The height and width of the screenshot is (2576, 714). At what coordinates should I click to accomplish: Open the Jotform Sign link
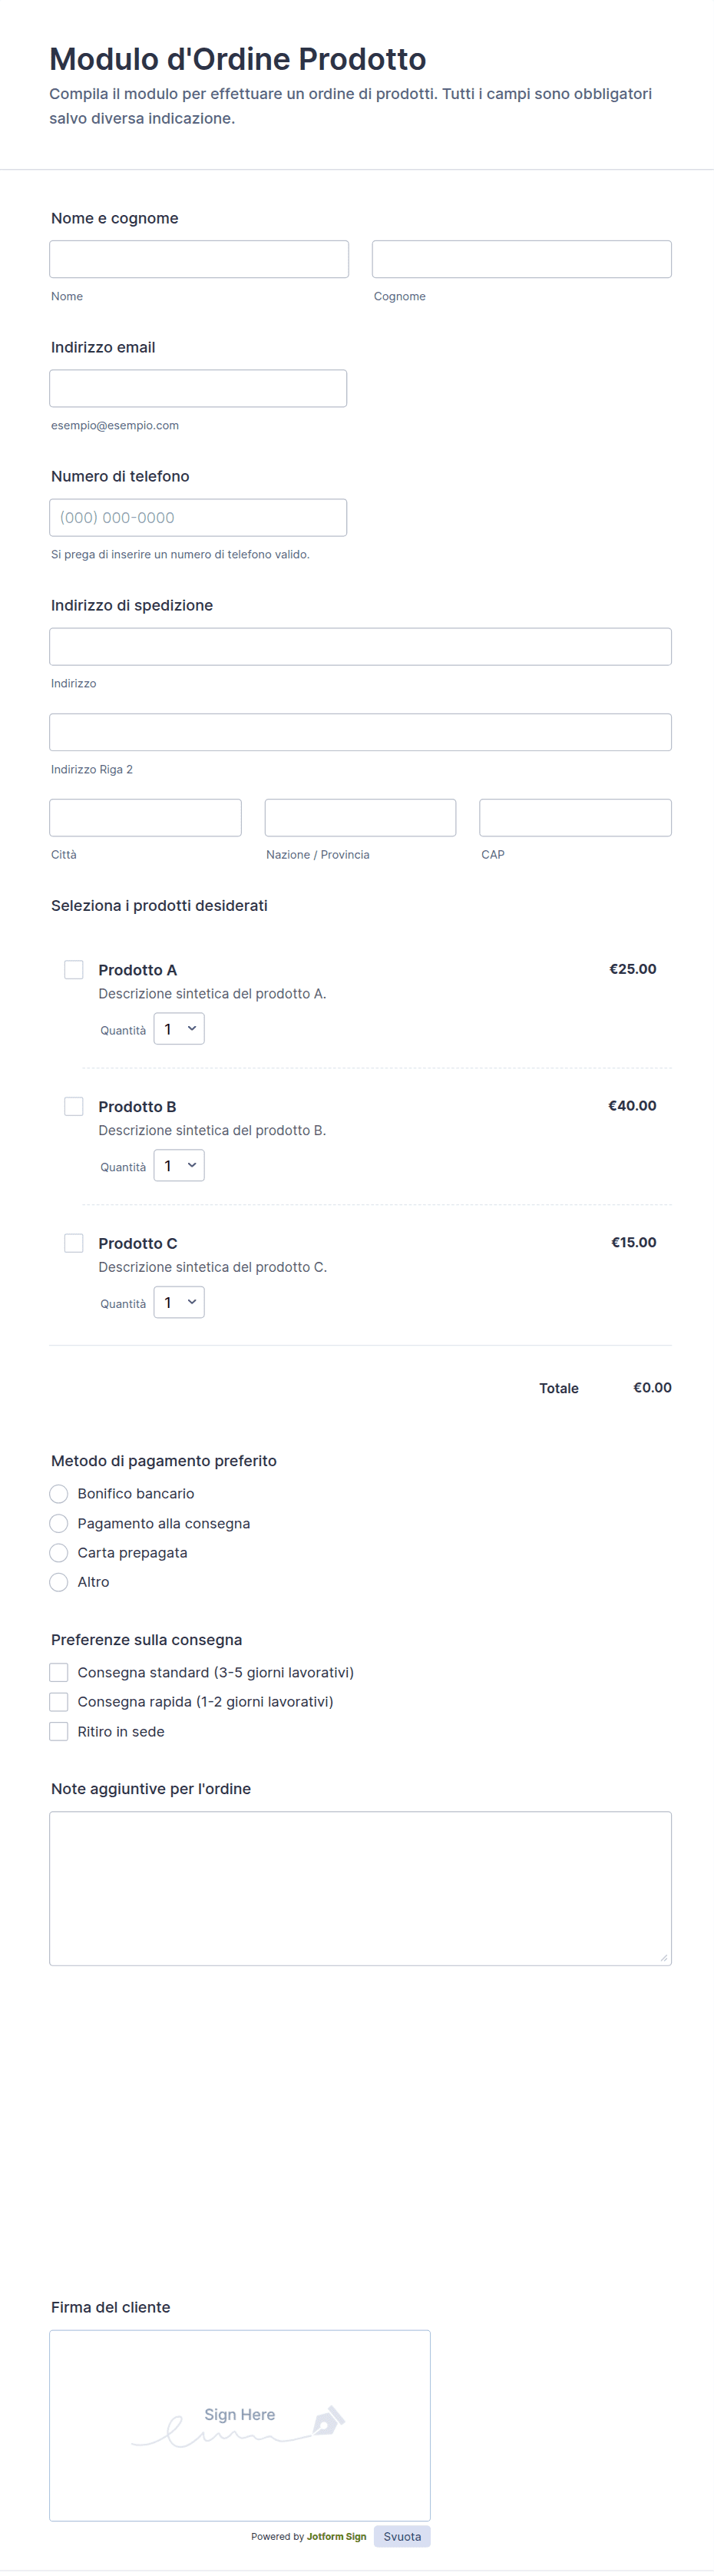click(336, 2536)
